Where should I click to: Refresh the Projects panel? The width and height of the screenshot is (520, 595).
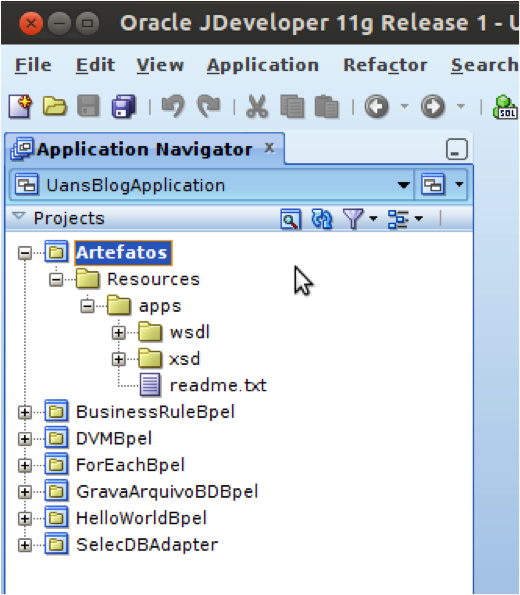coord(321,219)
